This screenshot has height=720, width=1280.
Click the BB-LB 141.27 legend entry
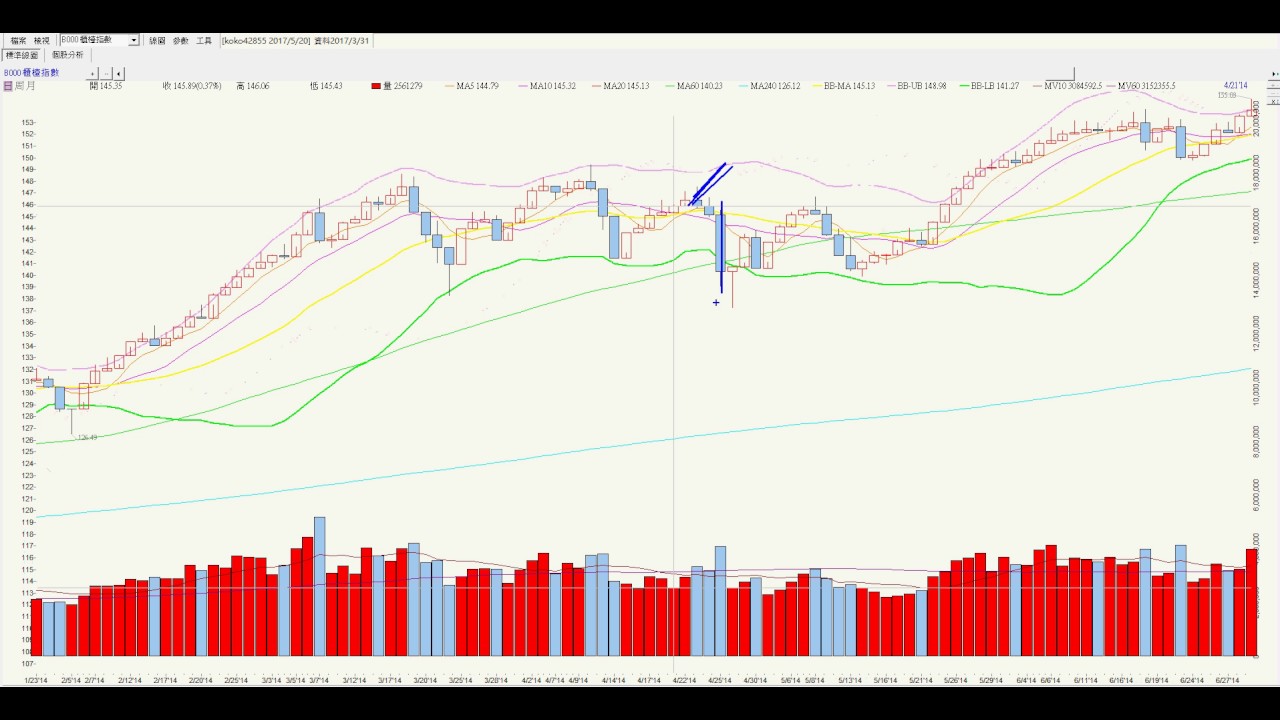coord(989,86)
